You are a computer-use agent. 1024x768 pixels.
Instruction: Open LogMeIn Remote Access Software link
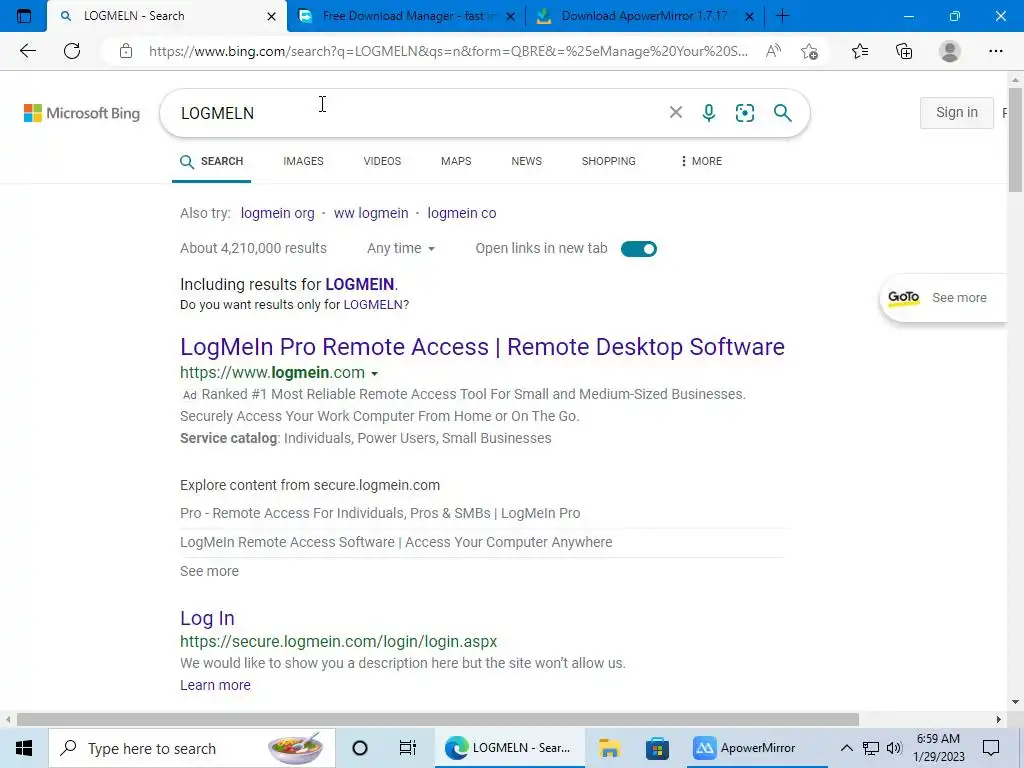tap(396, 542)
